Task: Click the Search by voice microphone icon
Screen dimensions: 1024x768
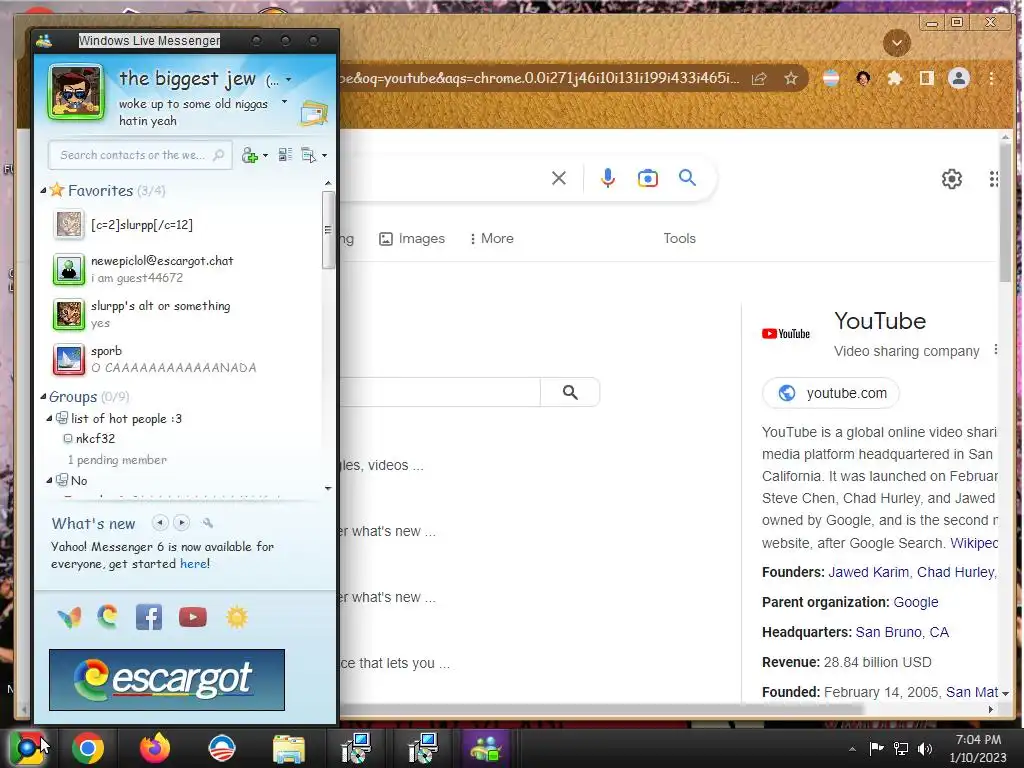Action: click(x=608, y=178)
